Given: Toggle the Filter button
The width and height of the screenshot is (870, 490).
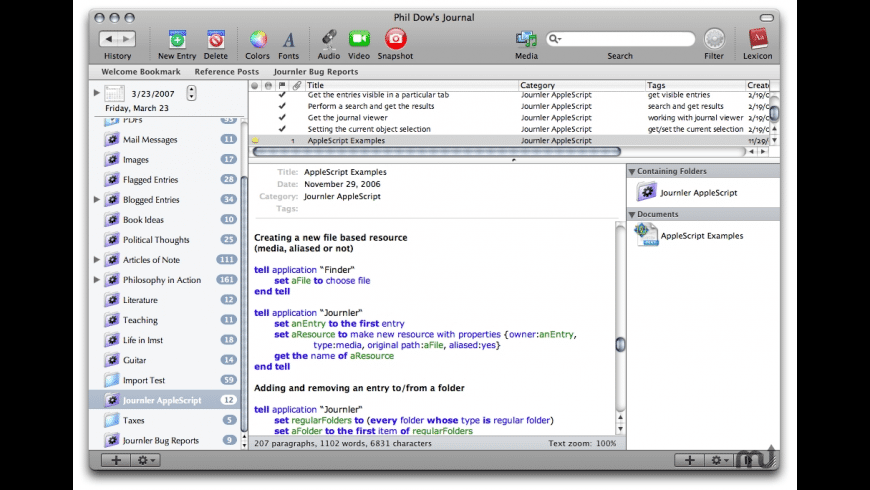Looking at the screenshot, I should point(714,39).
